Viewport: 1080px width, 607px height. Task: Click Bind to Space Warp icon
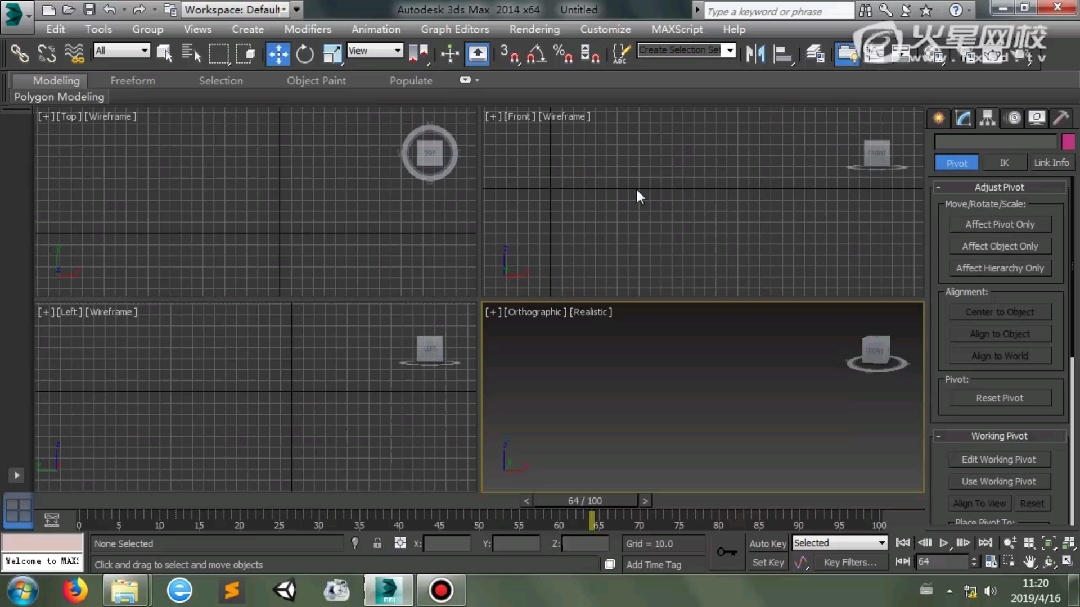tap(74, 53)
